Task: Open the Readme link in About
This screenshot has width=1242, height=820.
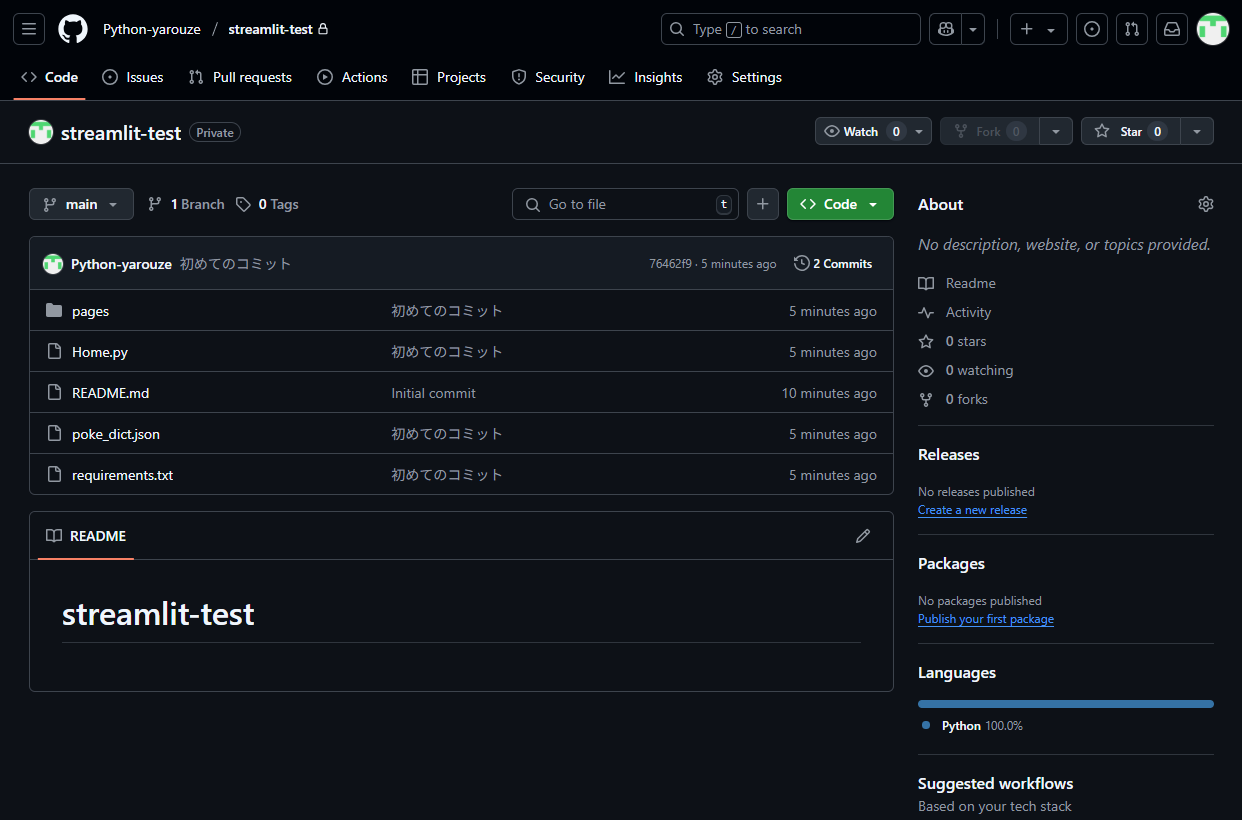Action: (x=957, y=283)
